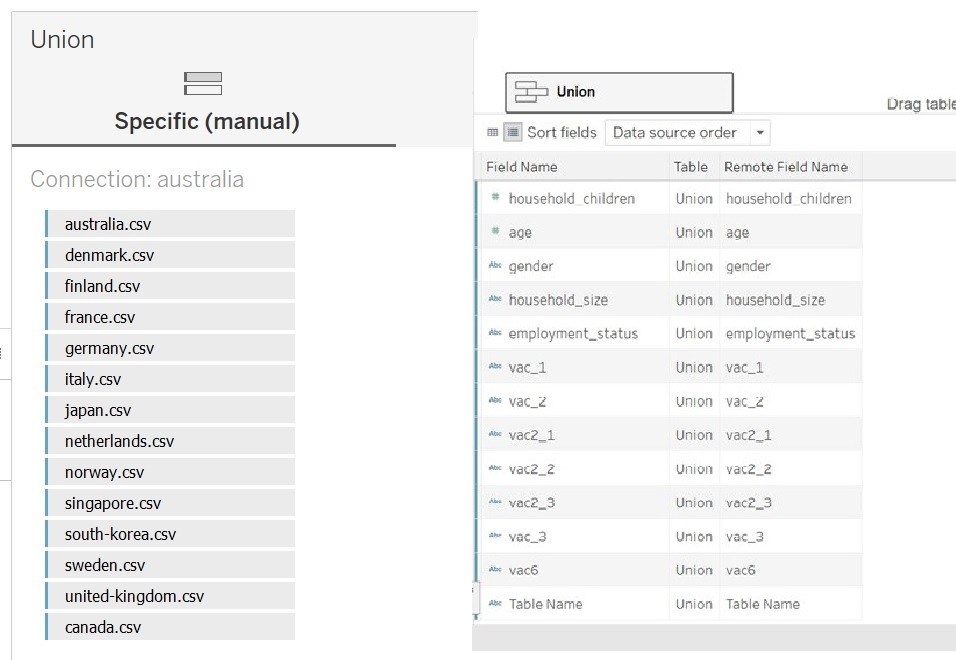This screenshot has height=660, width=956.
Task: Click the household_size field name
Action: [557, 300]
